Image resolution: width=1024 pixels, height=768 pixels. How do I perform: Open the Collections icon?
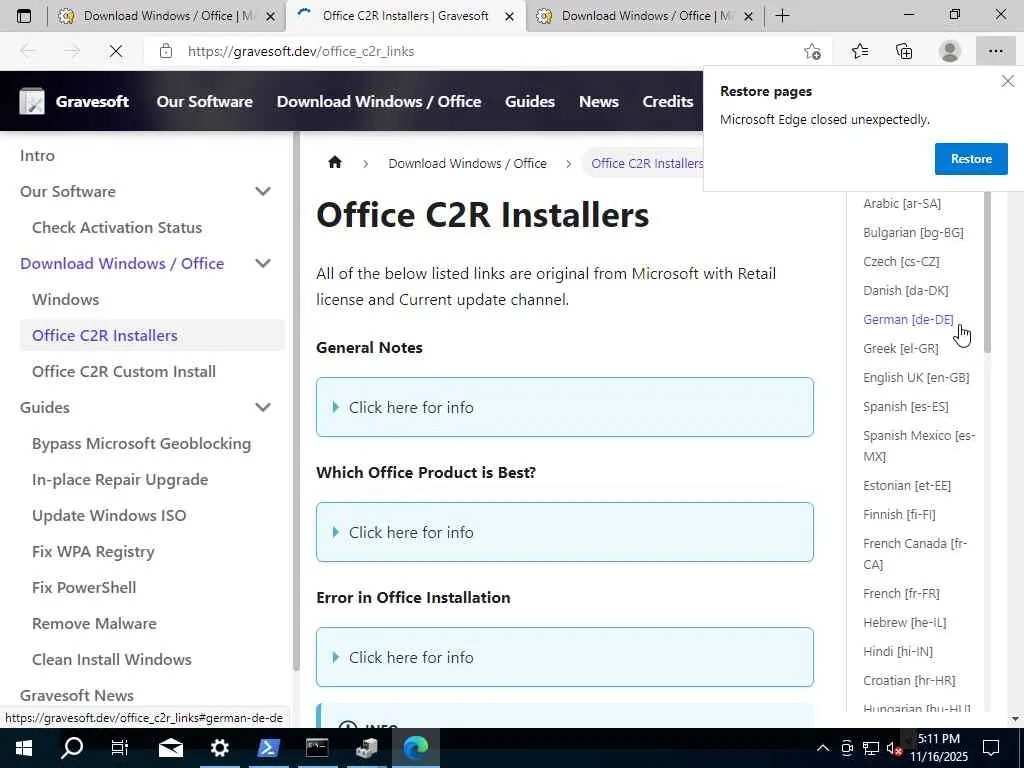tap(904, 51)
